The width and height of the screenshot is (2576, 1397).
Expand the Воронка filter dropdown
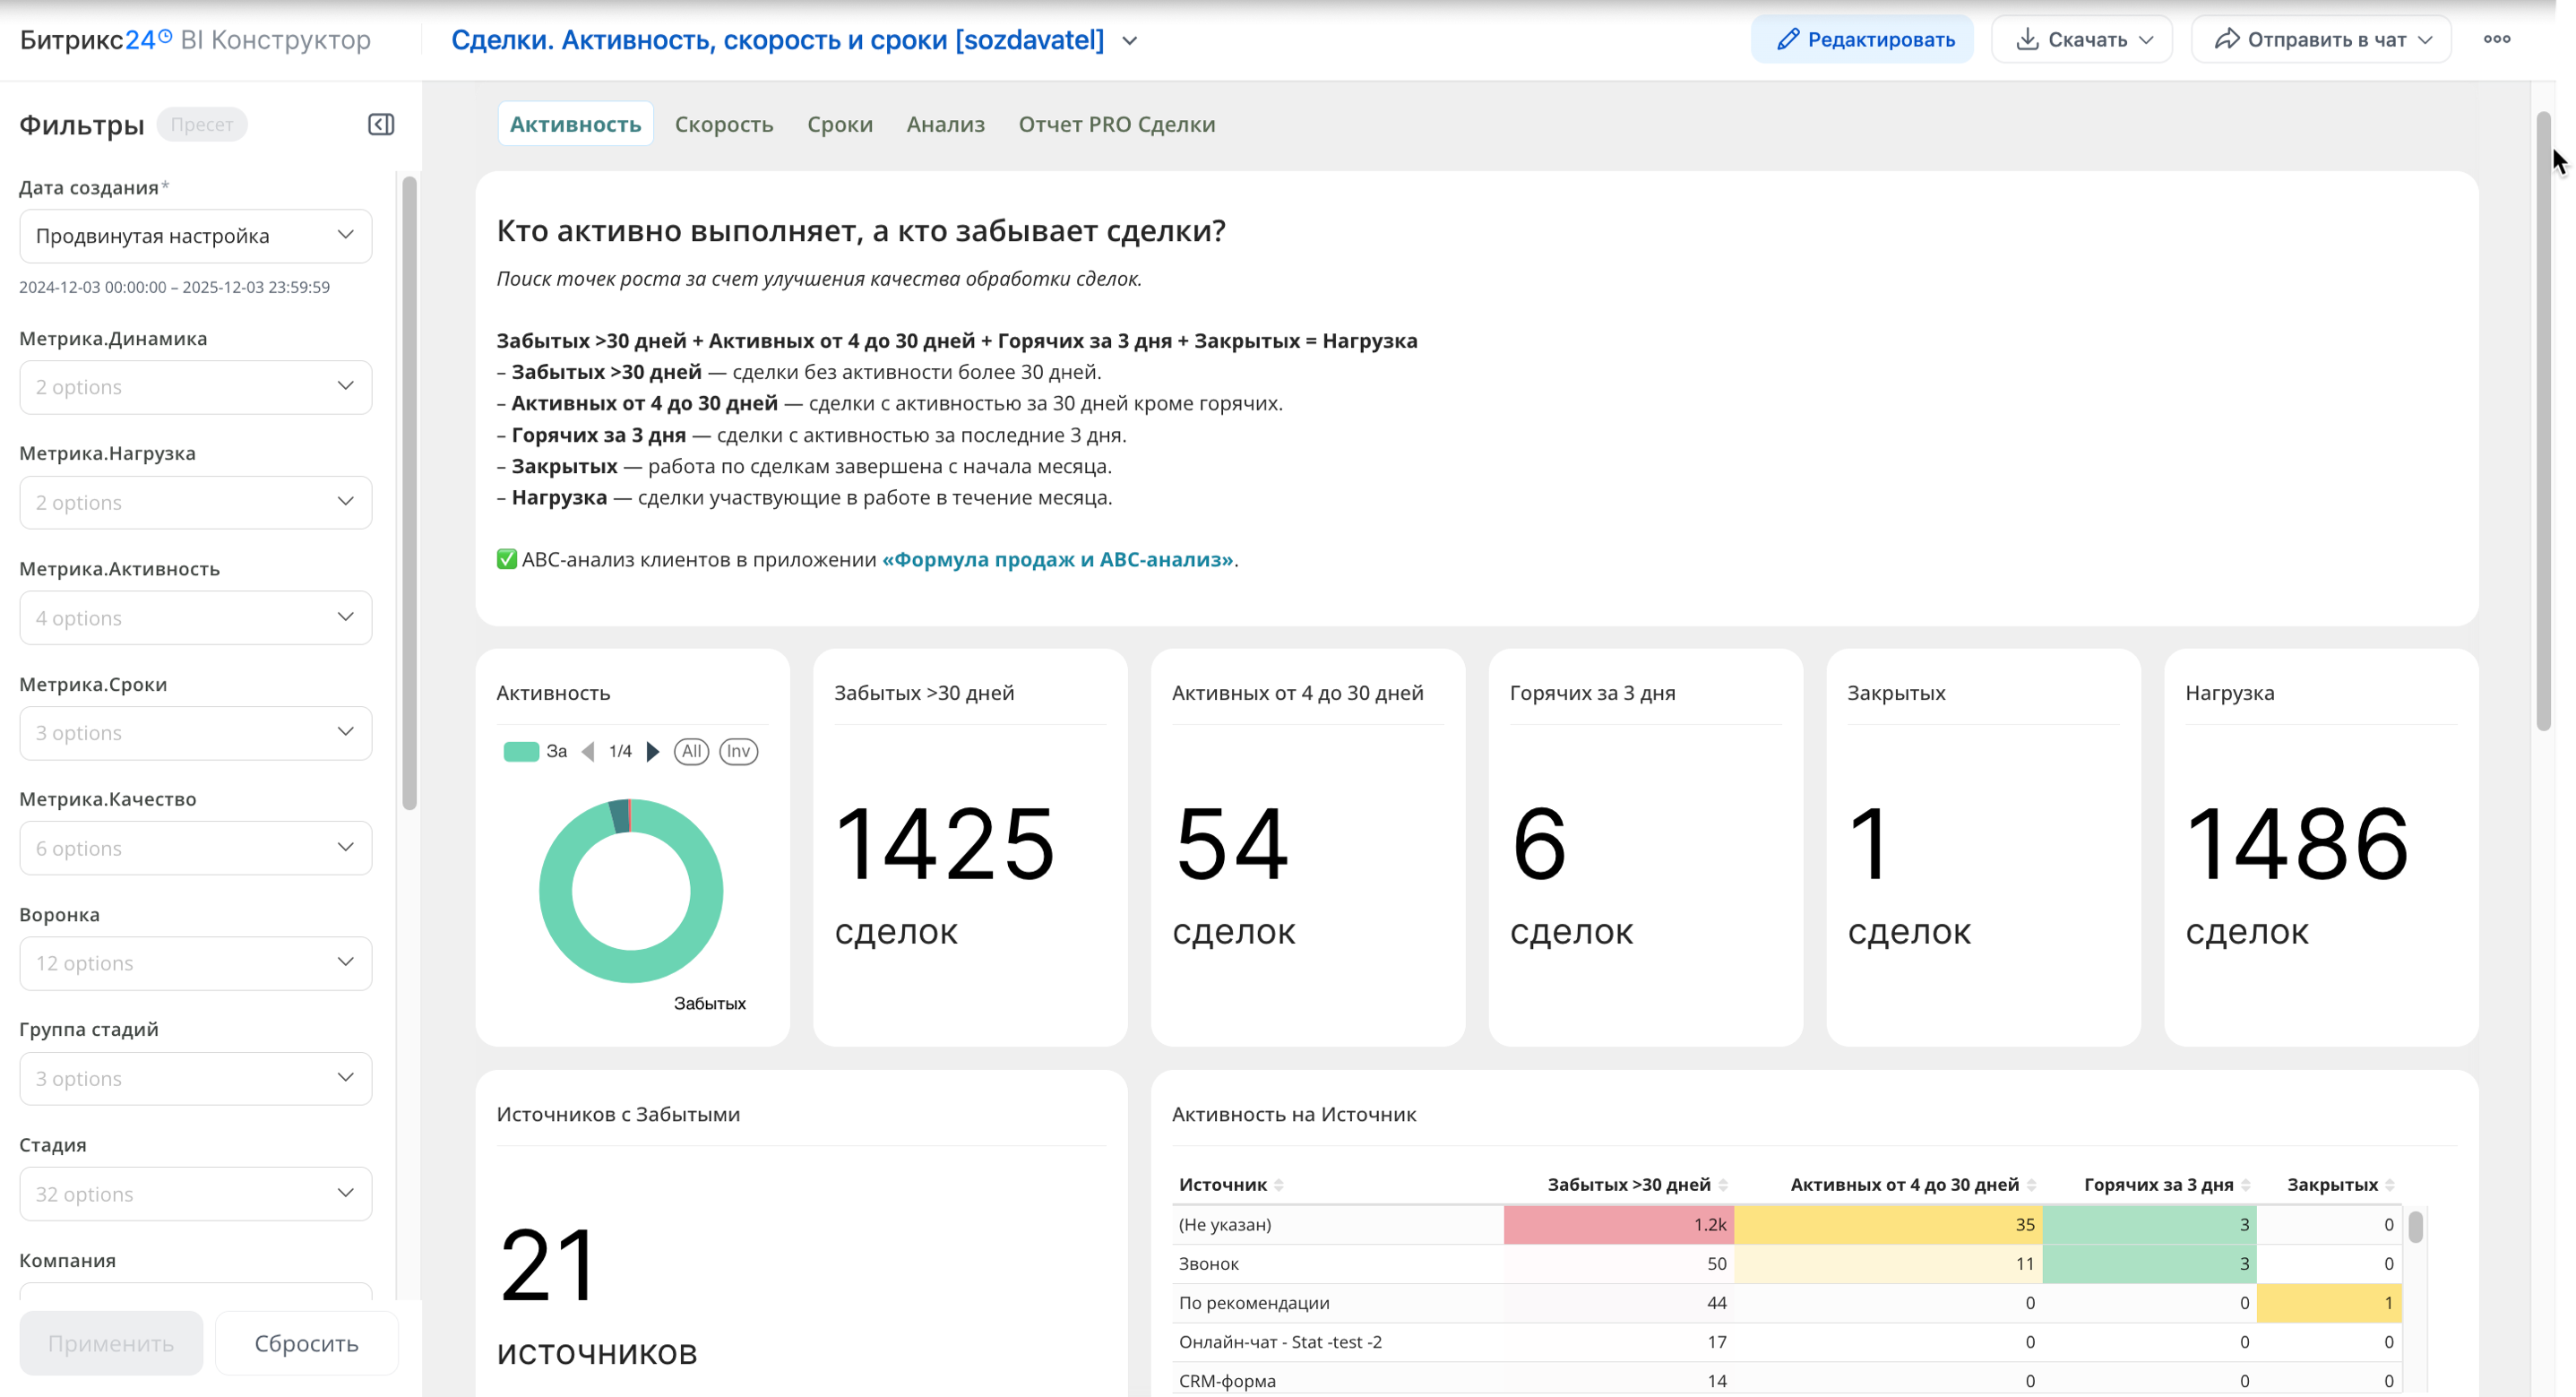tap(196, 963)
